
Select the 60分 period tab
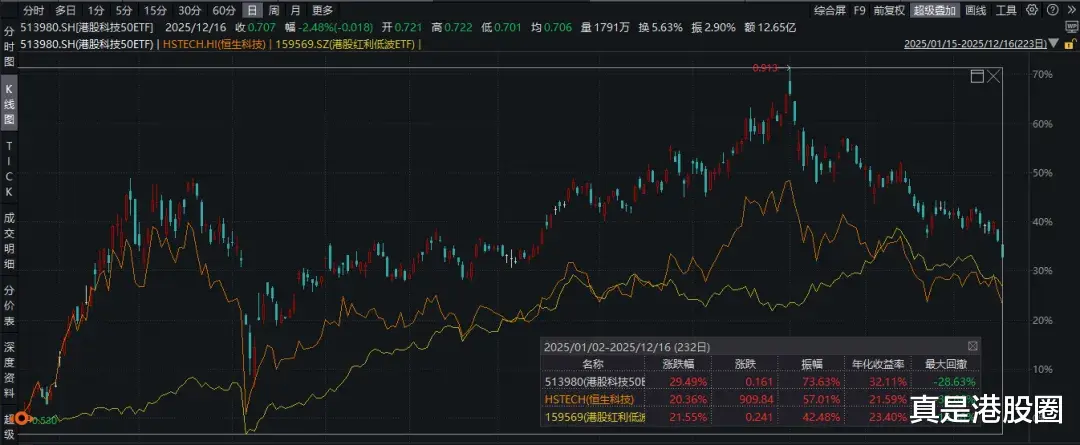[224, 10]
